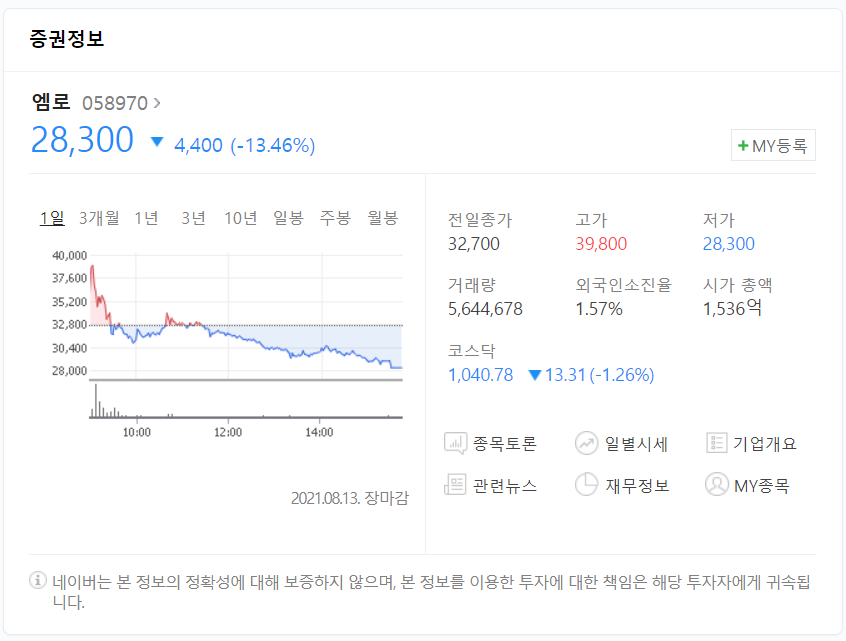Click the 증권정보 section heading
The width and height of the screenshot is (846, 641).
[66, 39]
